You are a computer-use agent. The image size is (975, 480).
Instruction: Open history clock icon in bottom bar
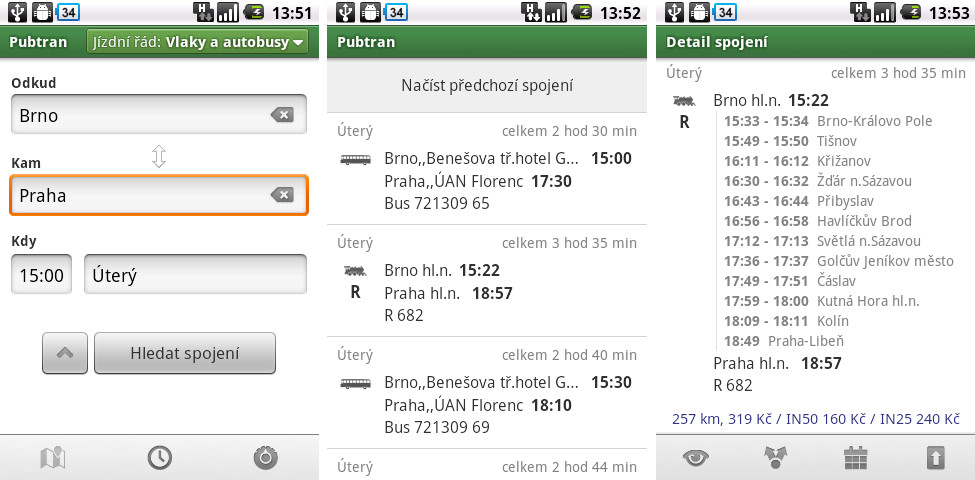(160, 458)
